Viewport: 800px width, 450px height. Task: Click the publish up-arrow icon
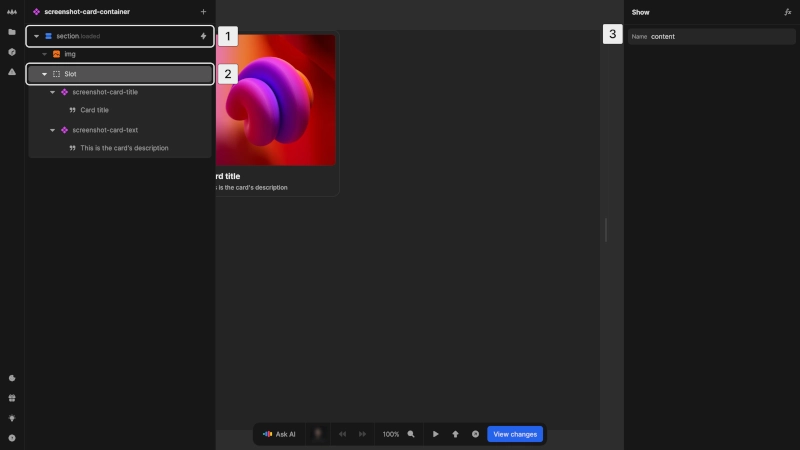[x=455, y=434]
